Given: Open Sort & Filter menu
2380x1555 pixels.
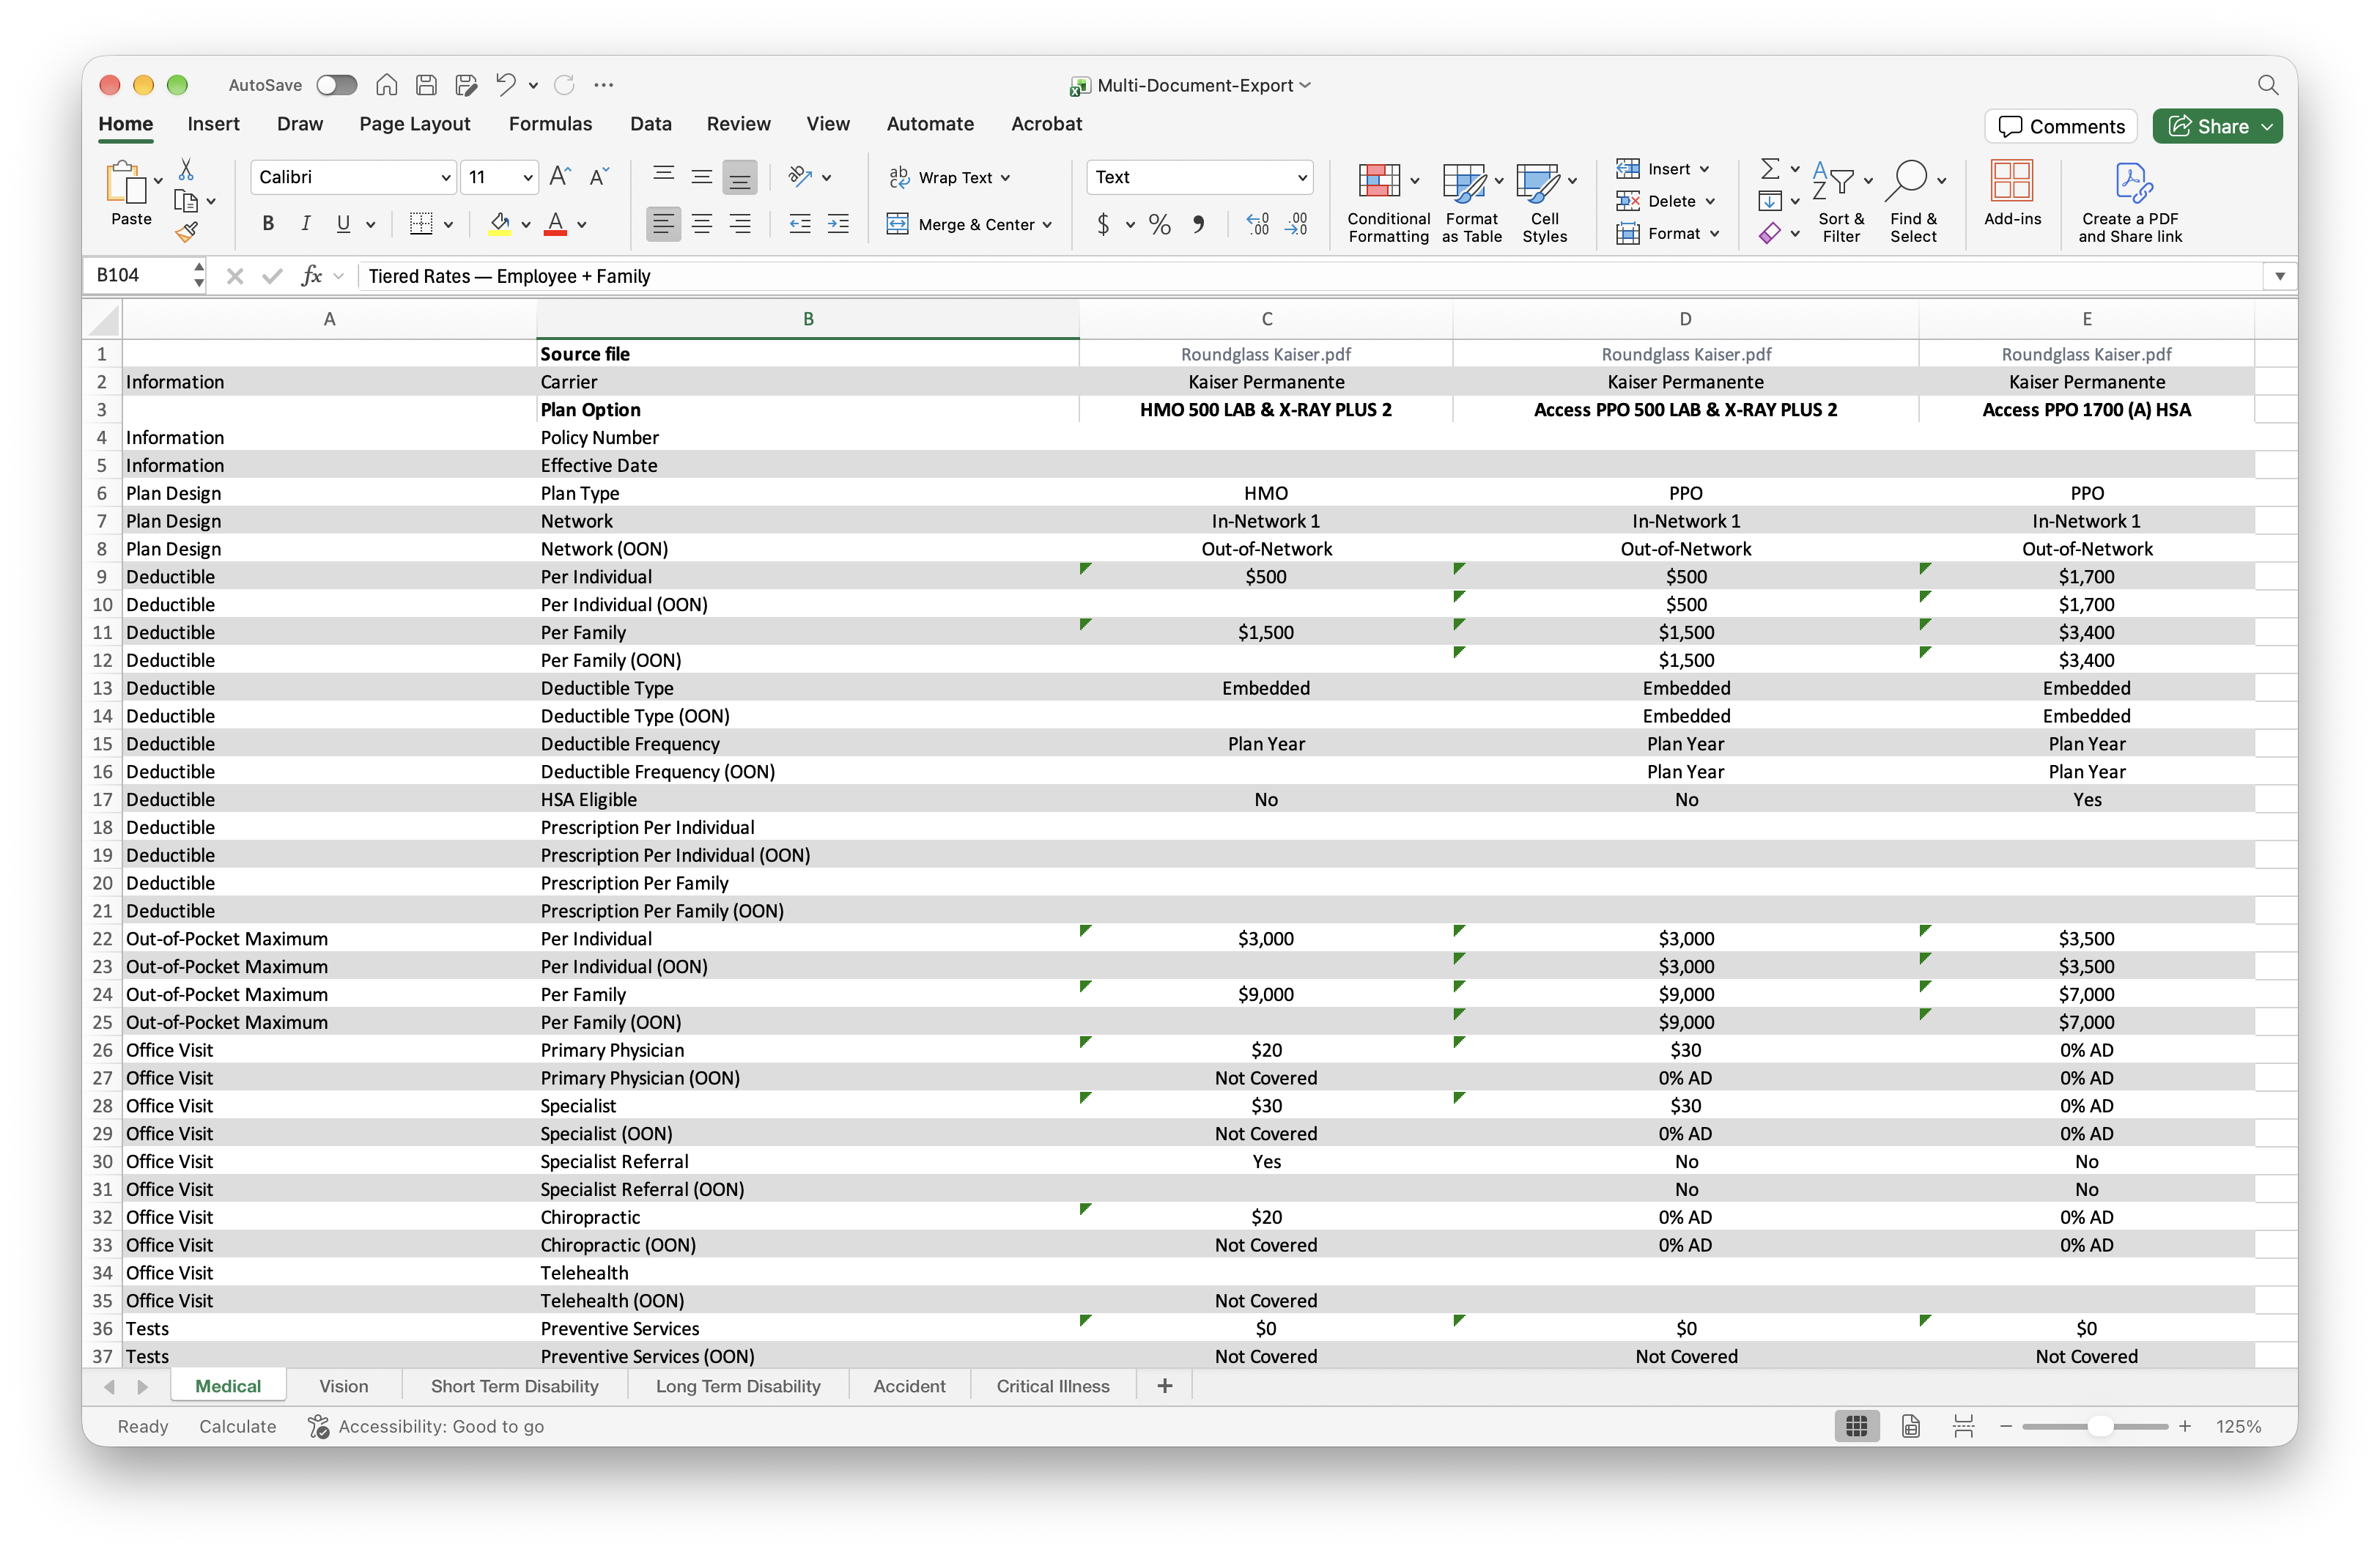Looking at the screenshot, I should 1841,203.
